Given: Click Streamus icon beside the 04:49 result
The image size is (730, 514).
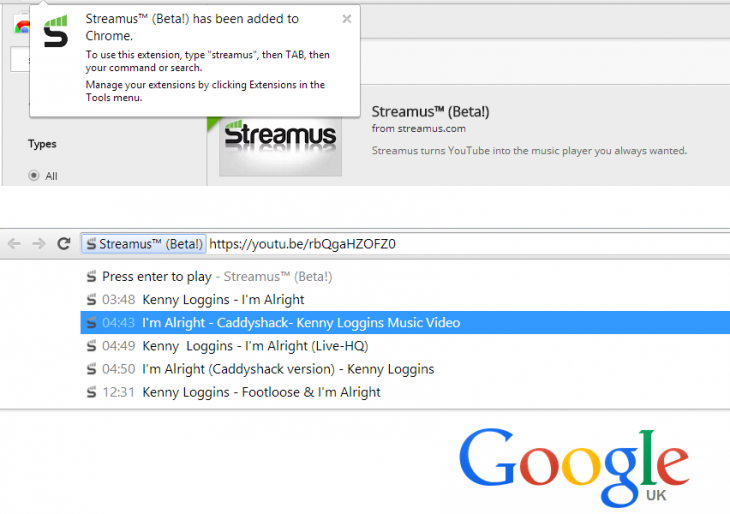Looking at the screenshot, I should [x=91, y=346].
